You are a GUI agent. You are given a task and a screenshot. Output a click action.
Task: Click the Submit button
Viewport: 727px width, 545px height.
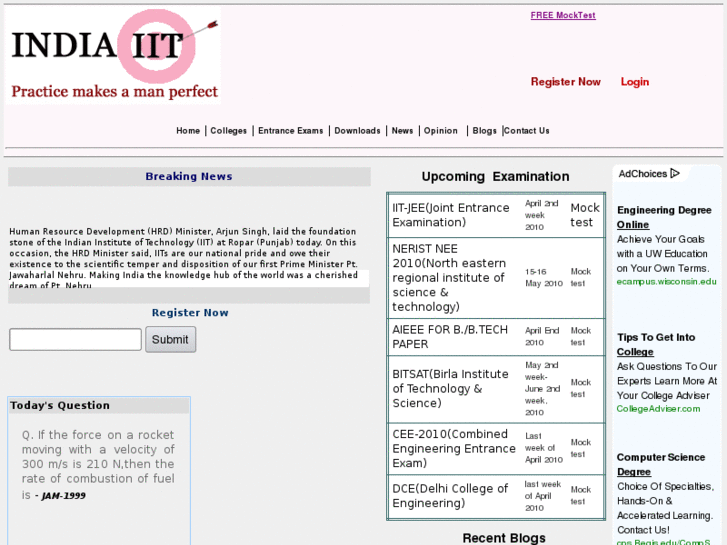point(171,340)
